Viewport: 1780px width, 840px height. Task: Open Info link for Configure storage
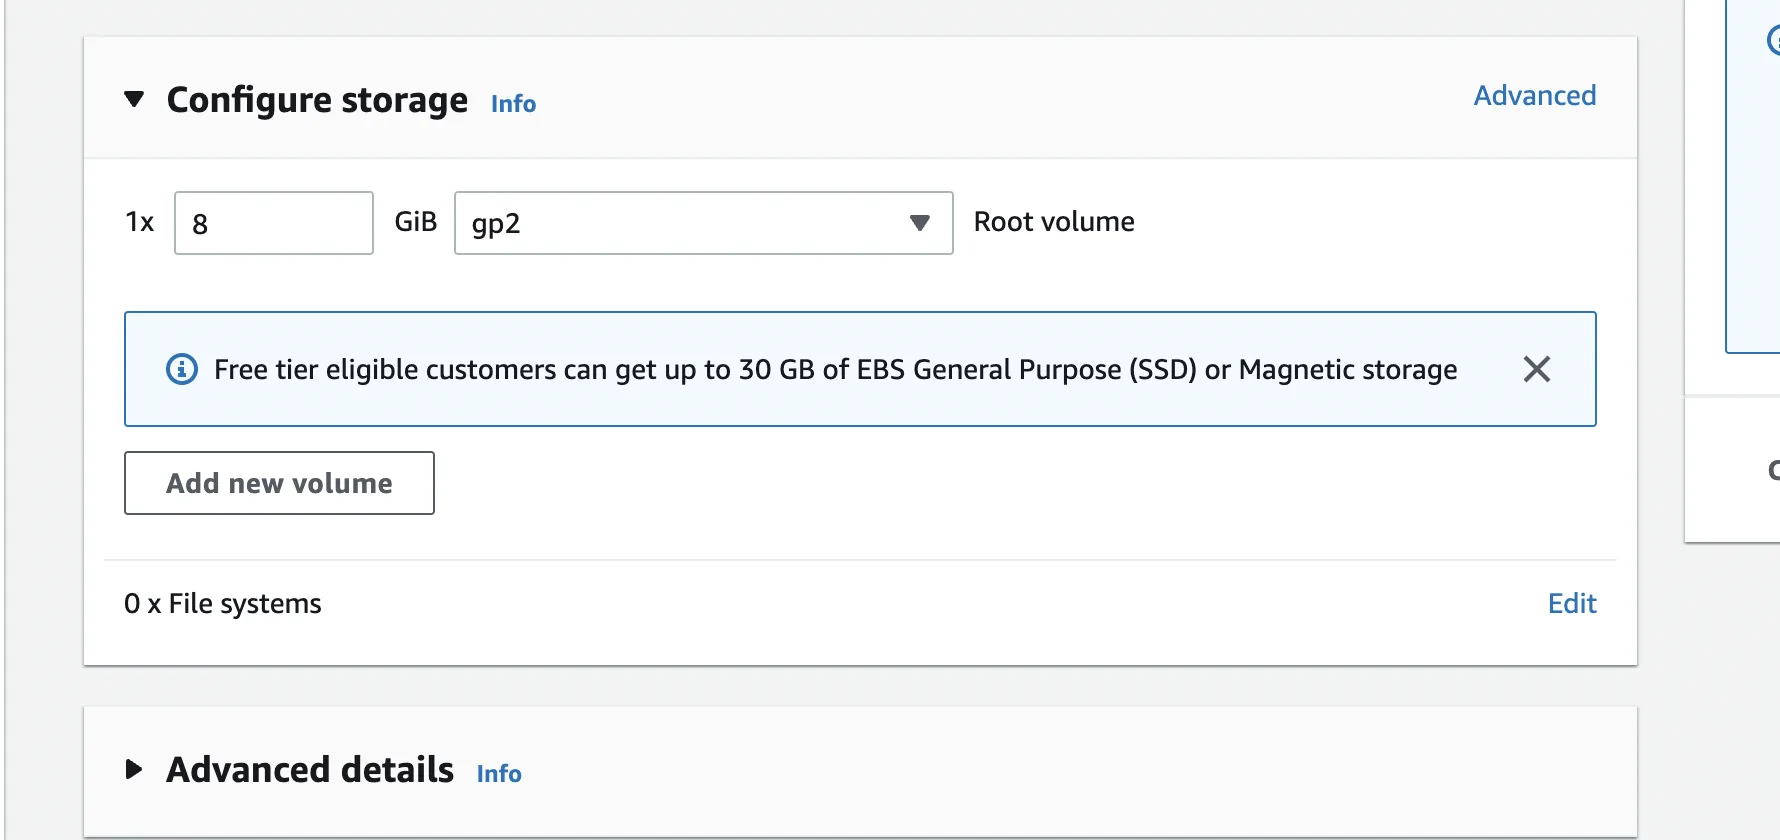point(513,104)
